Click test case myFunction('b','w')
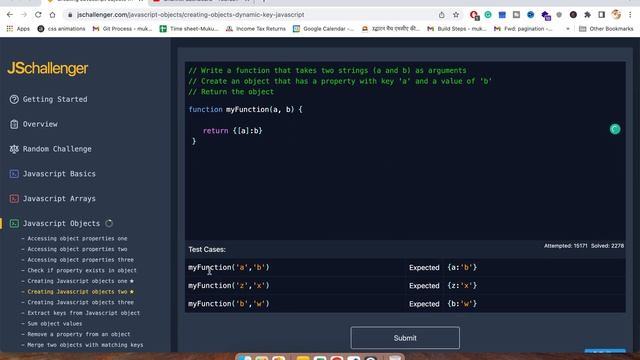The image size is (640, 360). 229,304
